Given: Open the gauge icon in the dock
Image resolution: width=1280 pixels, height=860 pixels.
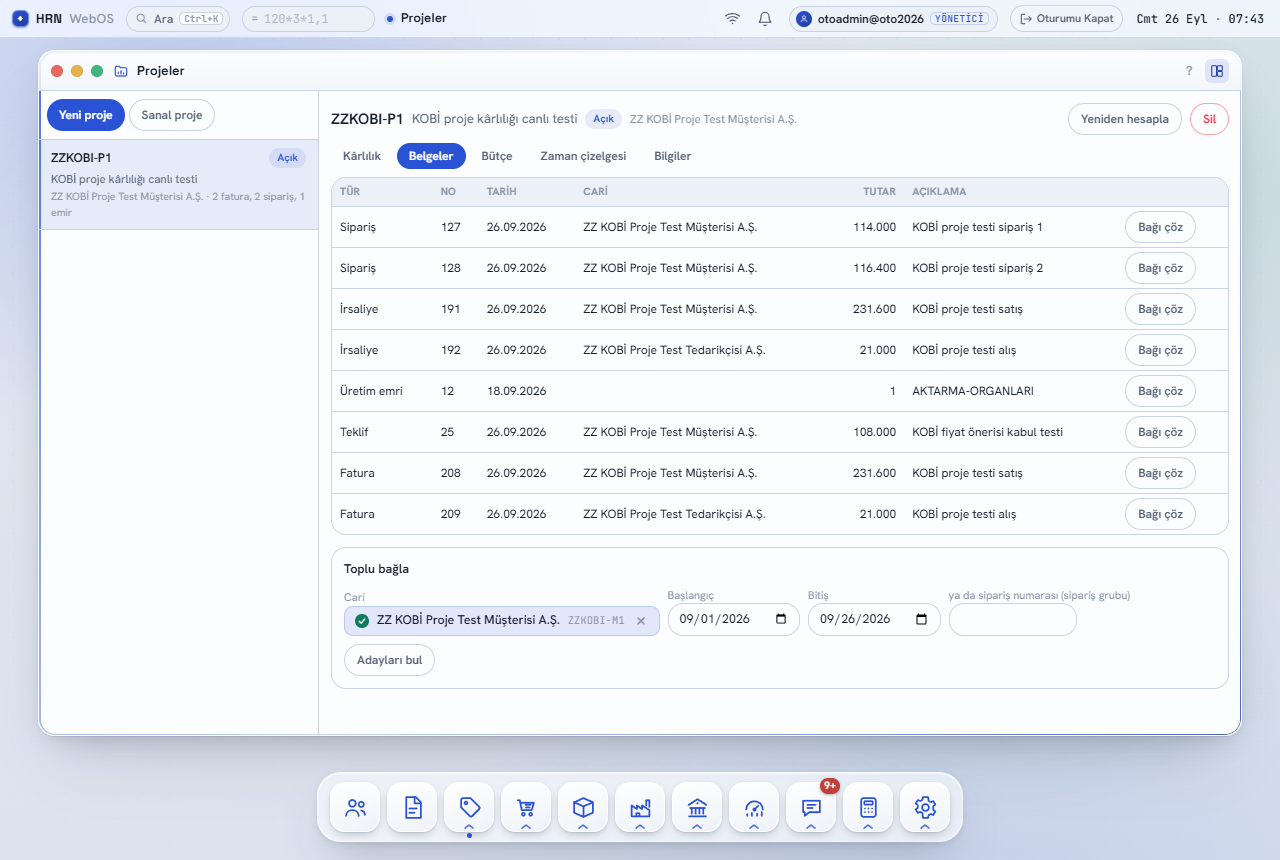Looking at the screenshot, I should coord(755,807).
